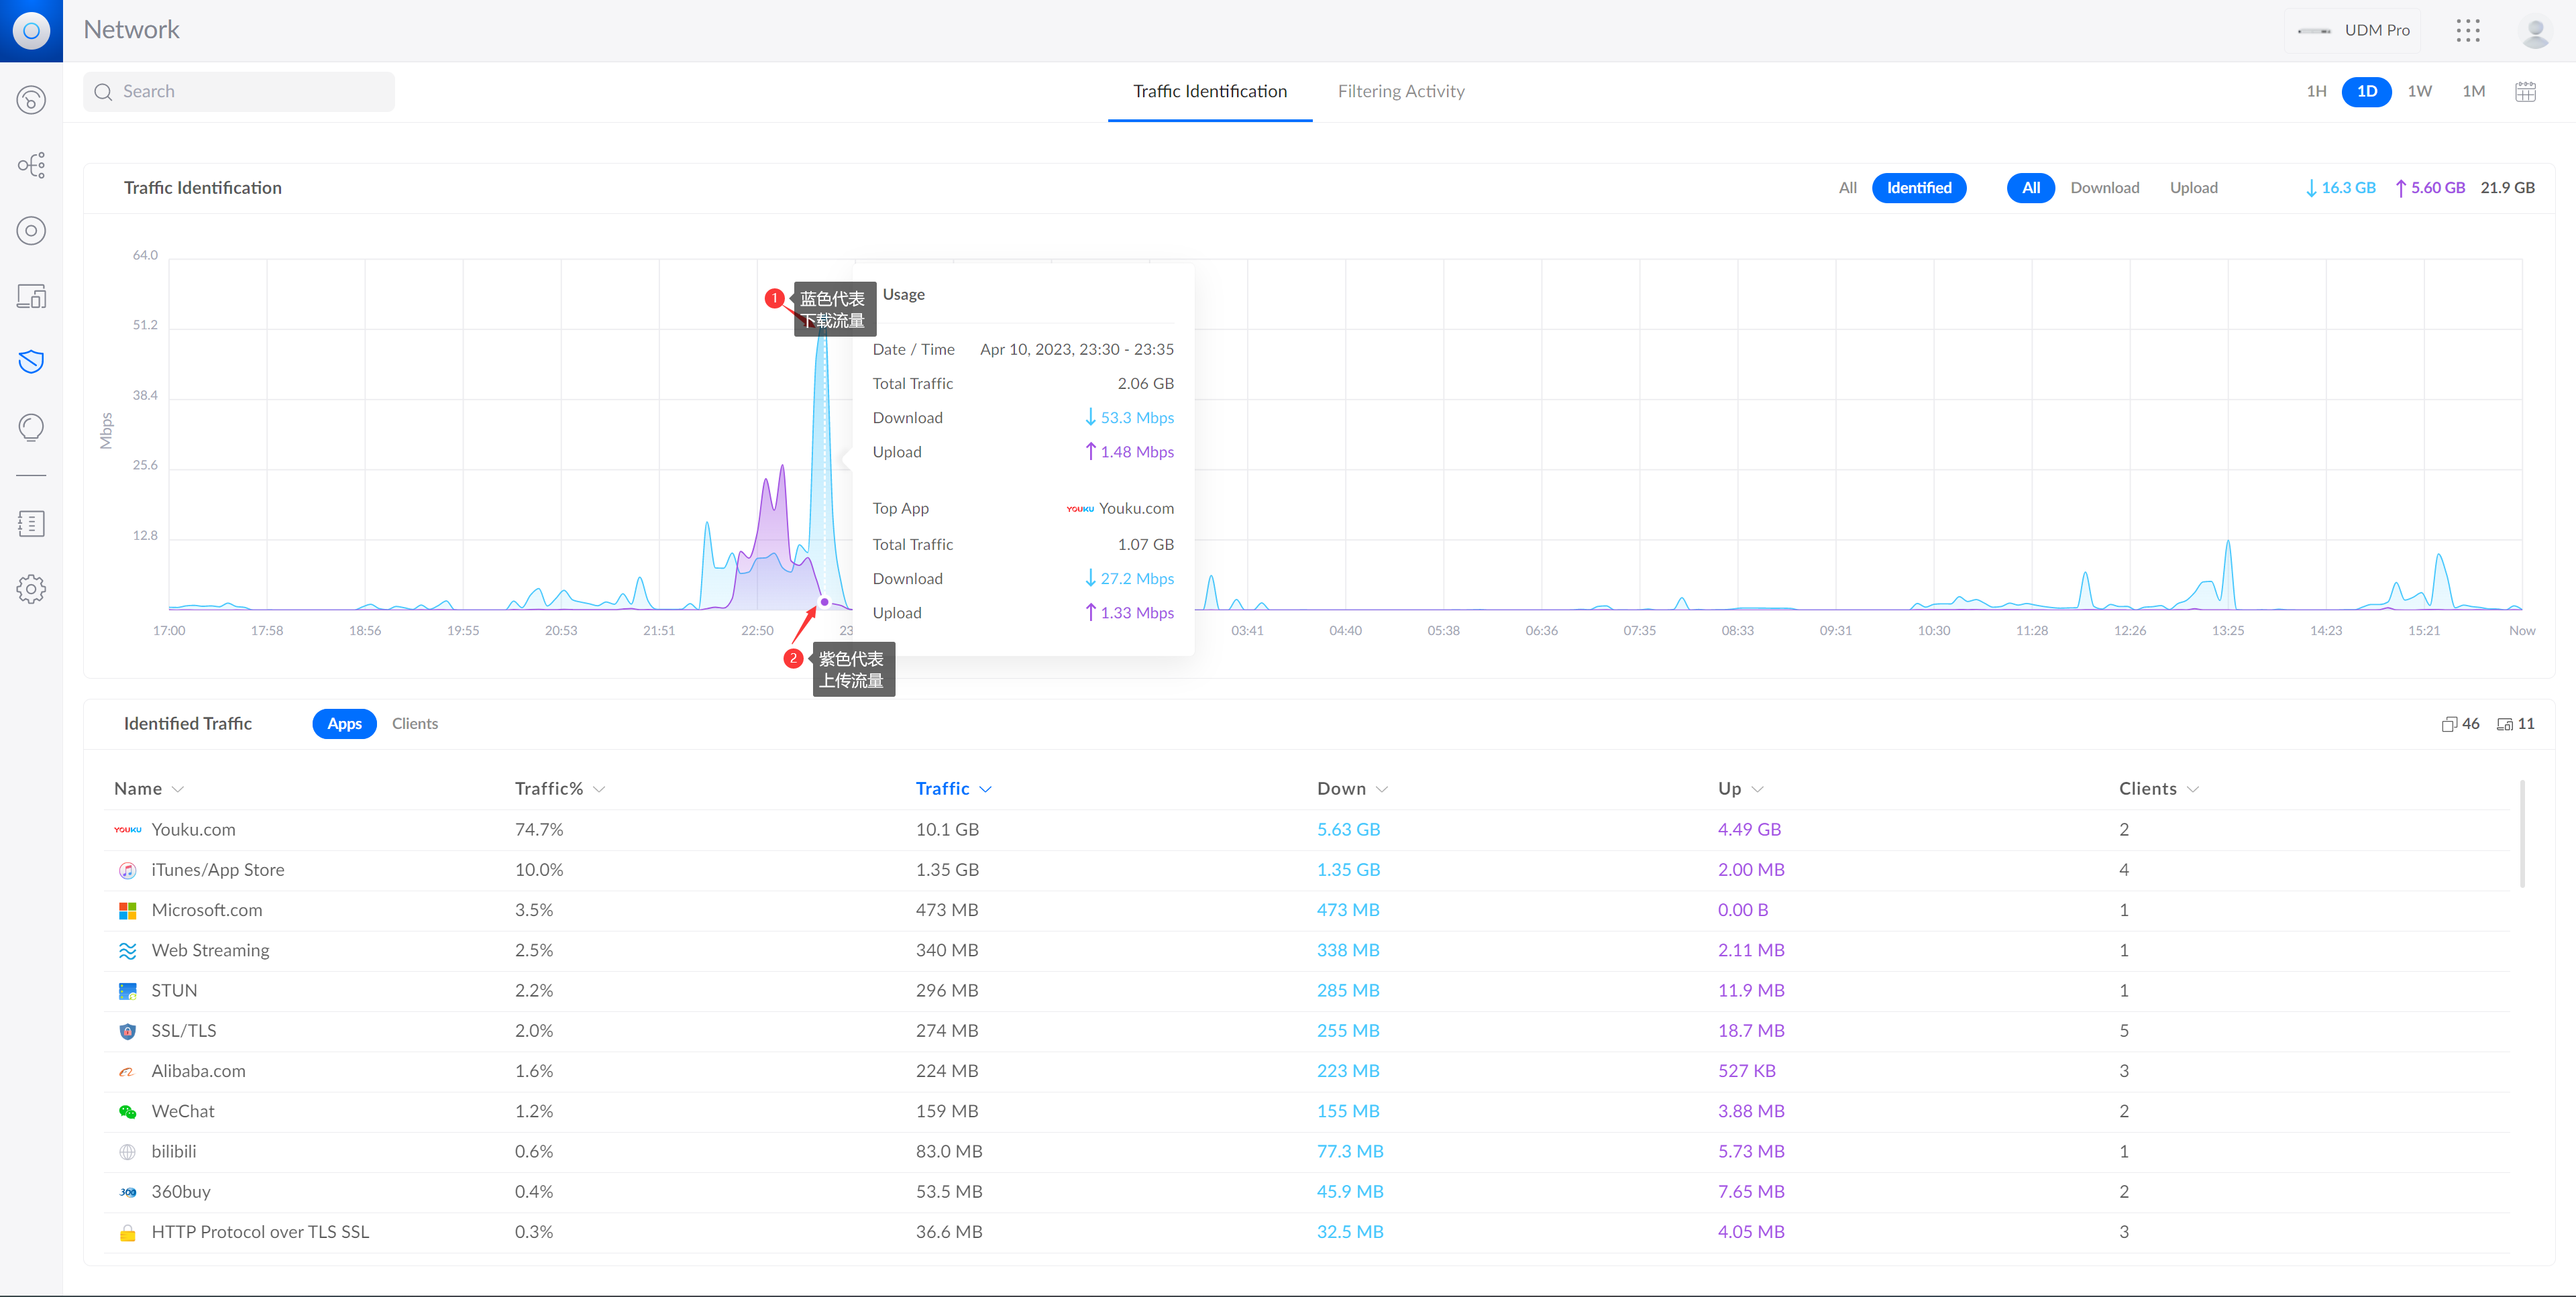Viewport: 2576px width, 1297px height.
Task: Open the HTTP Protocol over TLS SSL row
Action: (1306, 1233)
